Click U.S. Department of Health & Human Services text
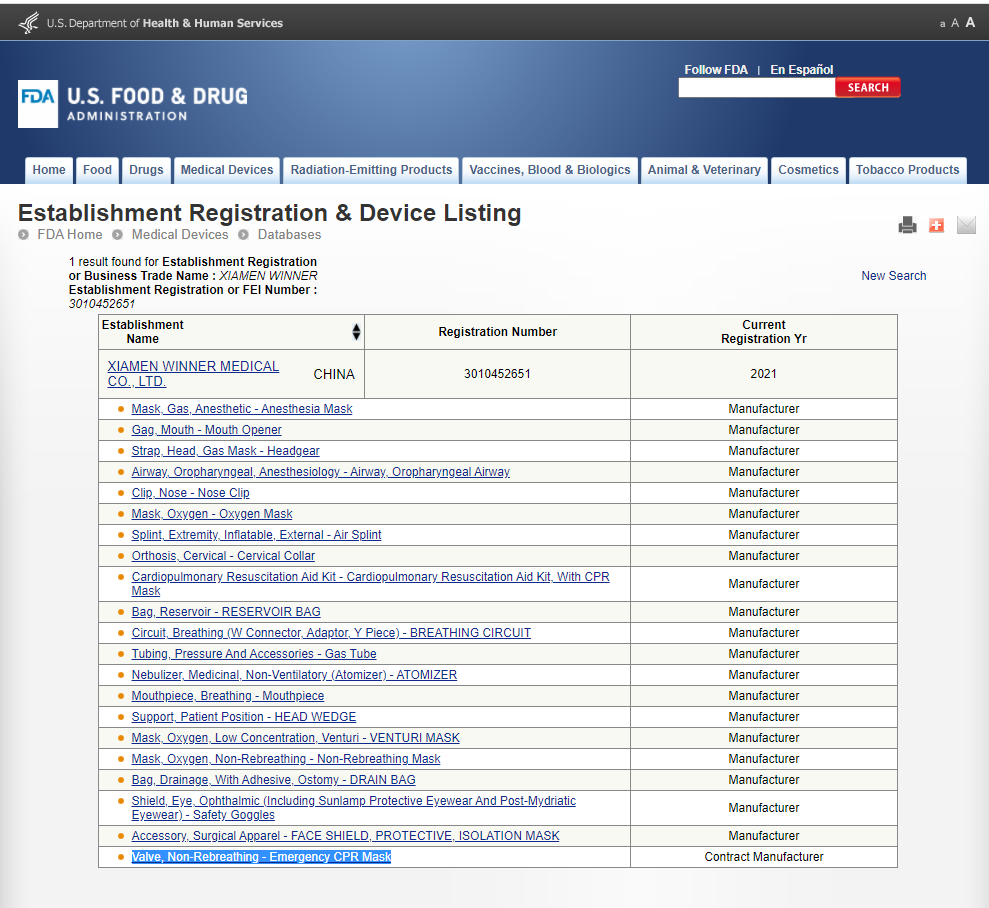The image size is (989, 908). 165,23
